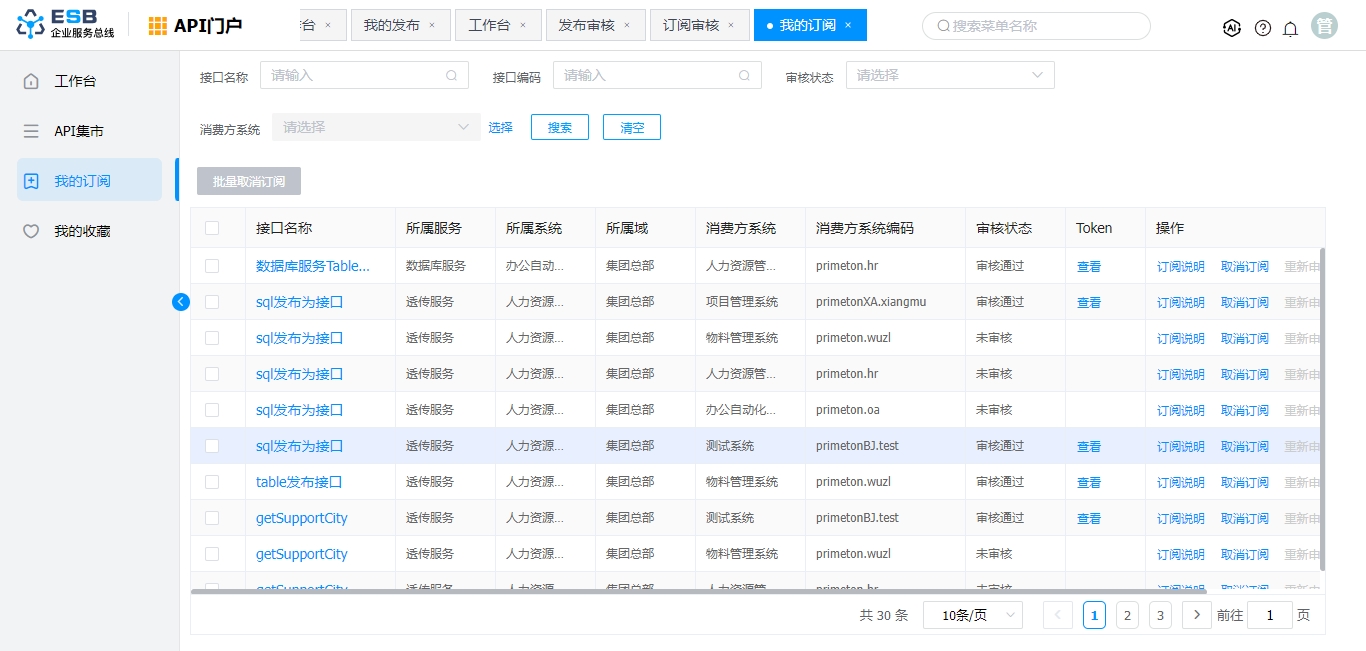Go to page 2 in pagination
Screen dimensions: 1366x651
1127,615
